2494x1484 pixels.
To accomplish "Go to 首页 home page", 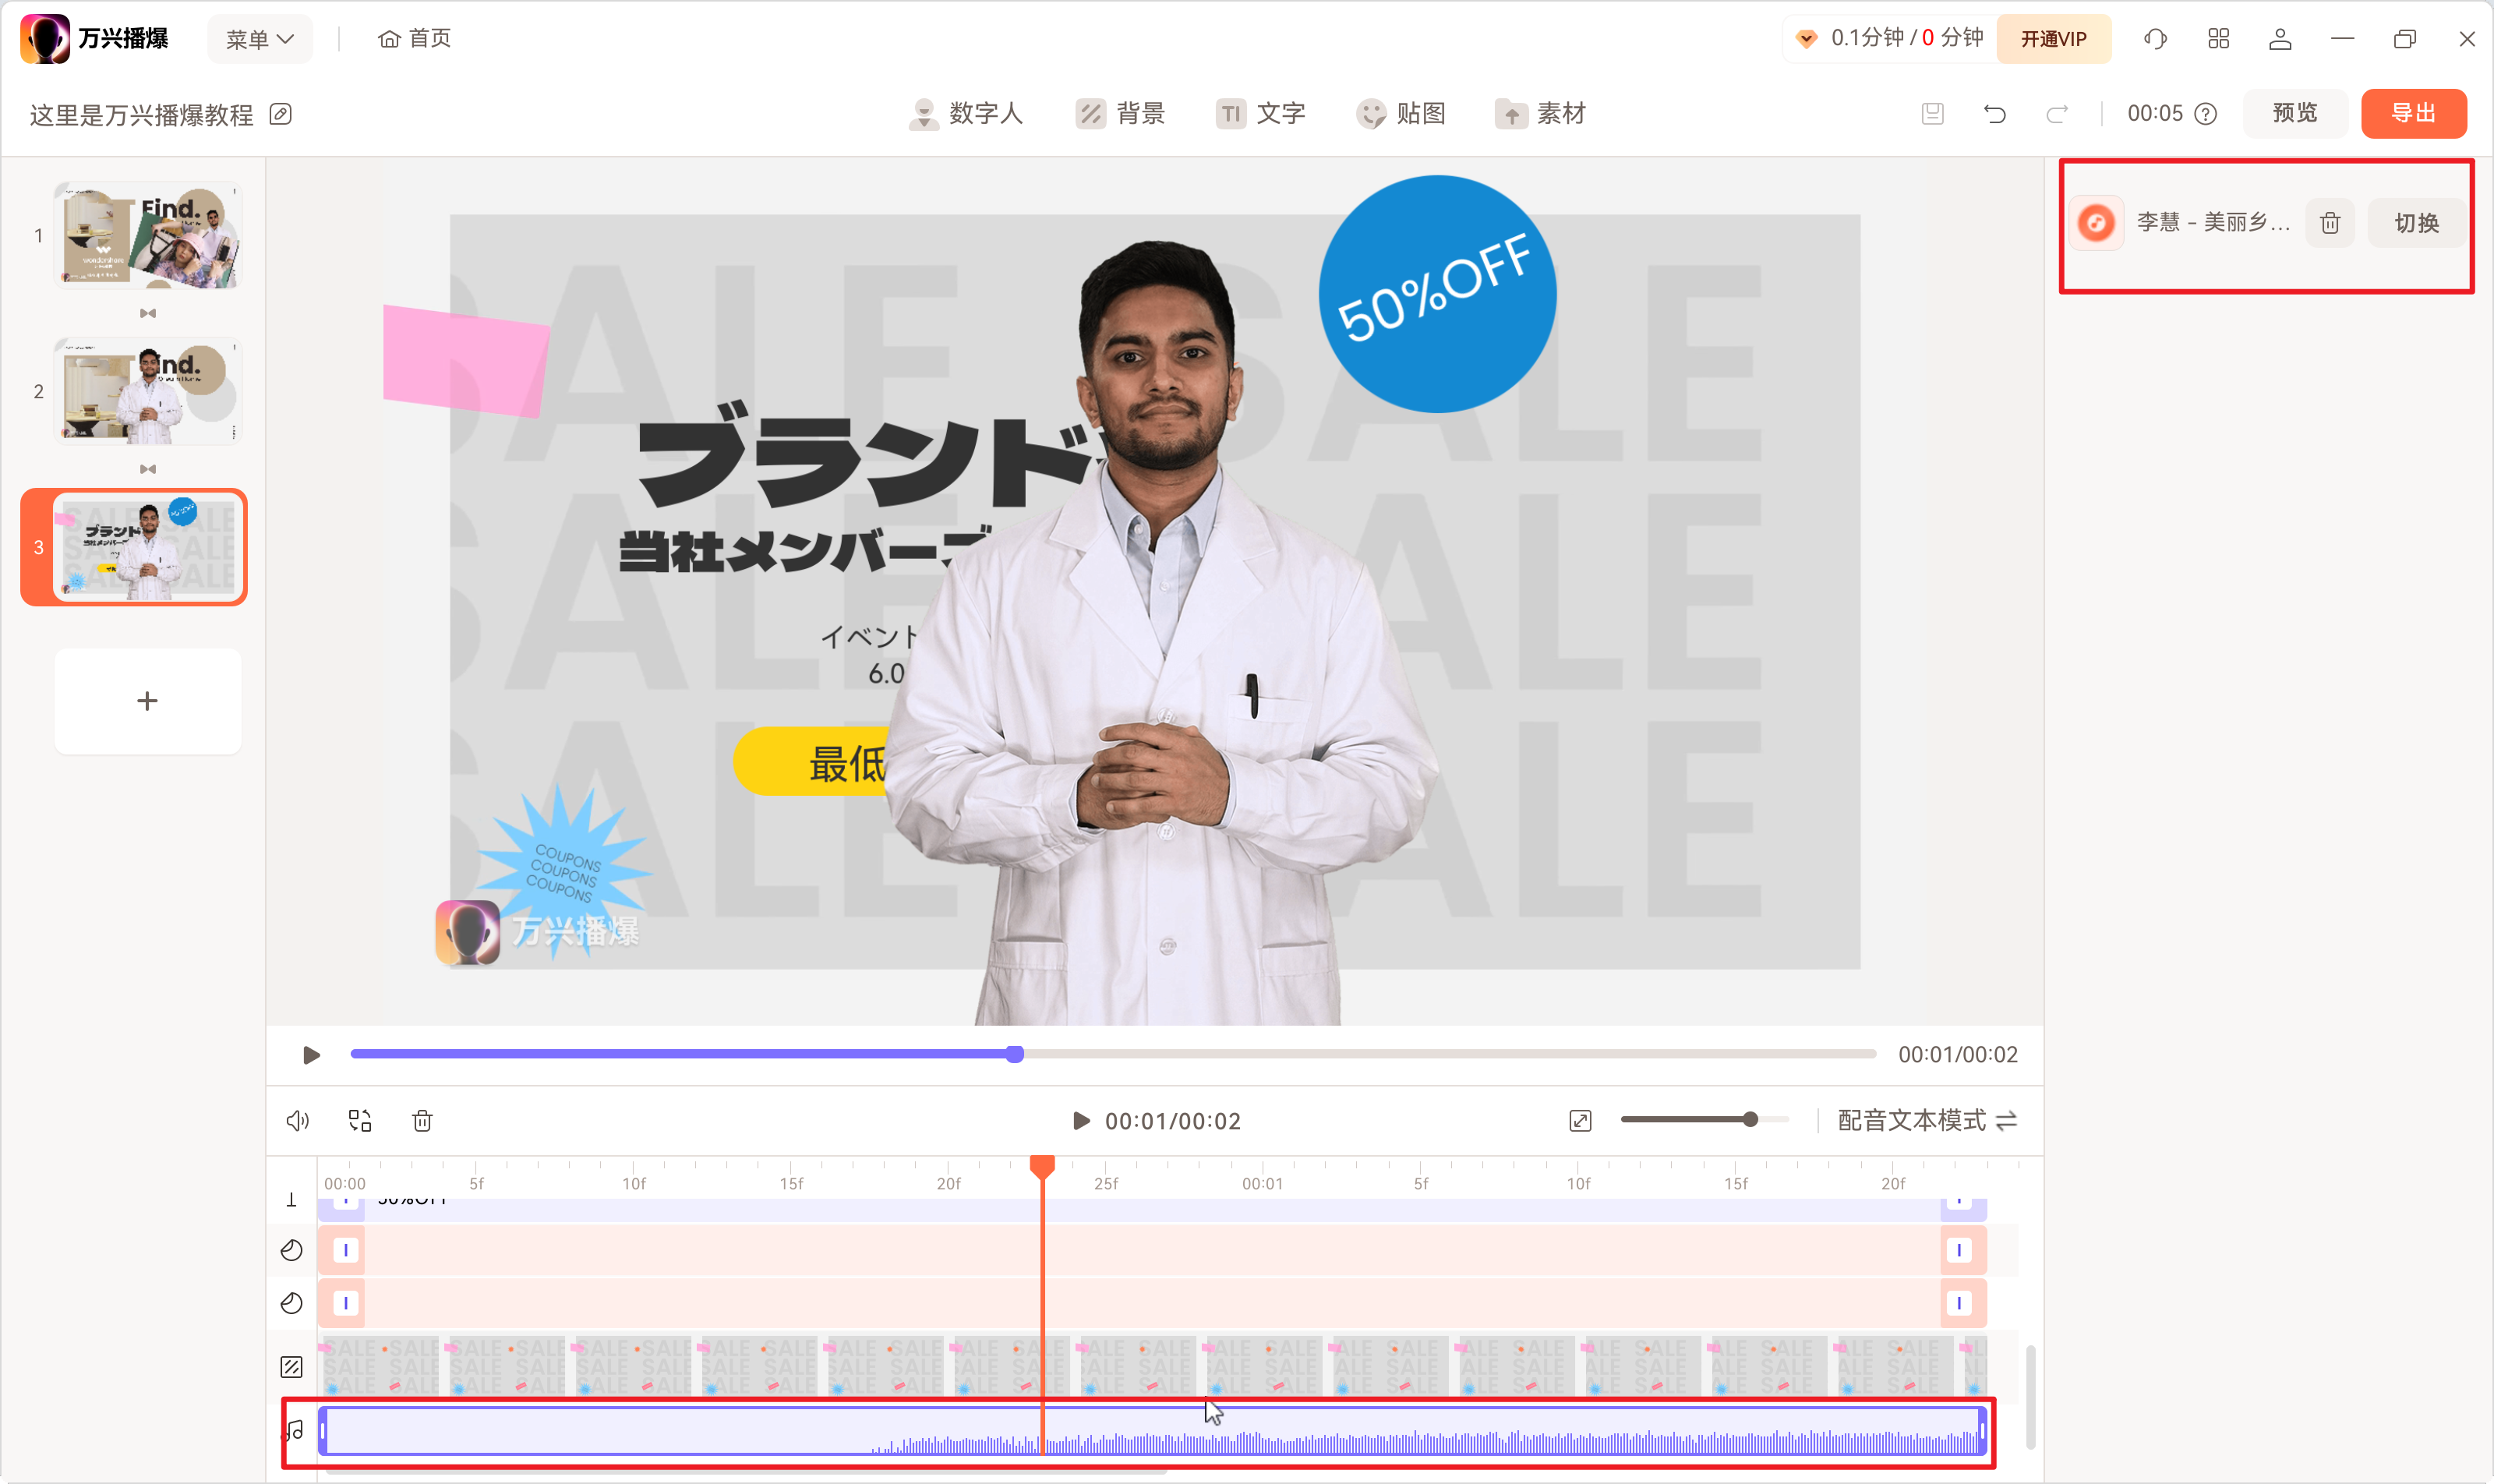I will [414, 39].
